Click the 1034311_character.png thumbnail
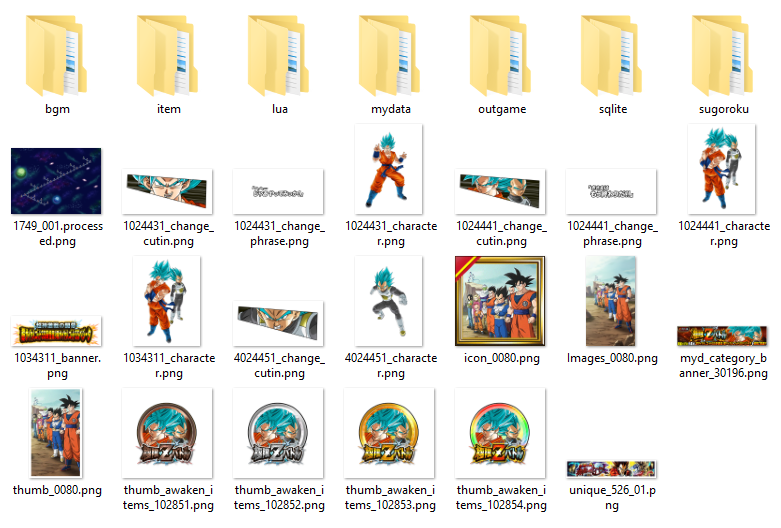 point(167,301)
